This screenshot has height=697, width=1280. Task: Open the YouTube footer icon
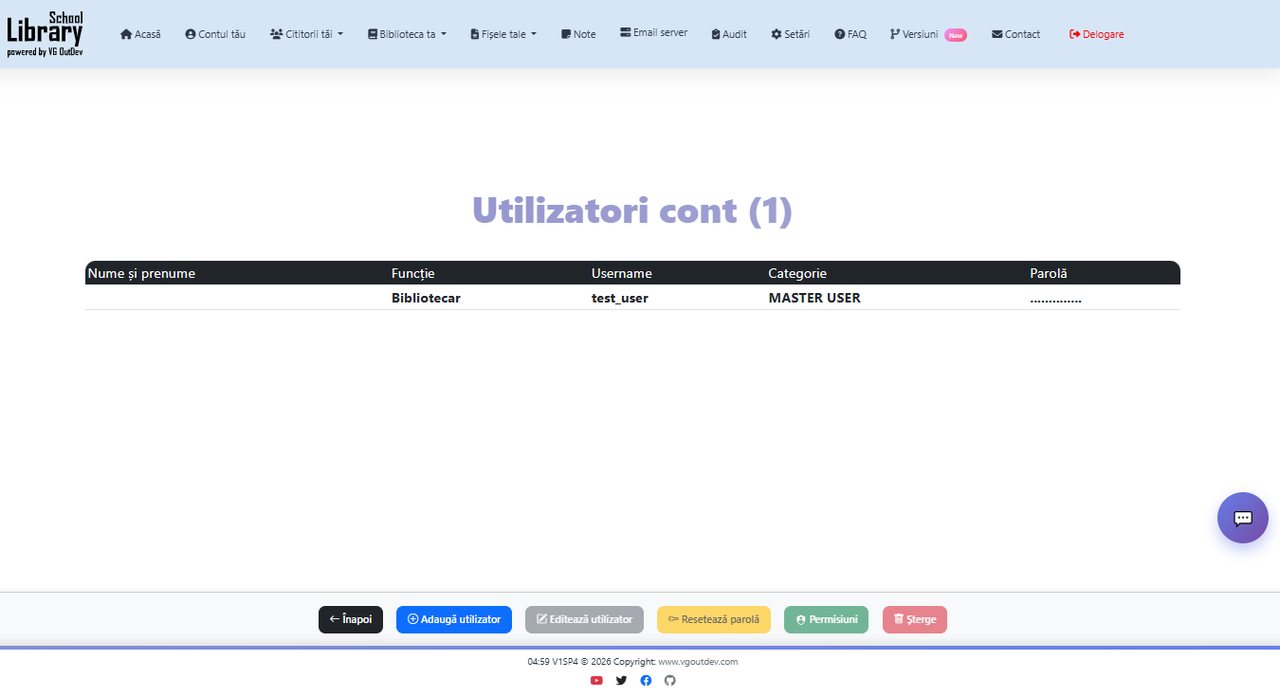tap(597, 681)
